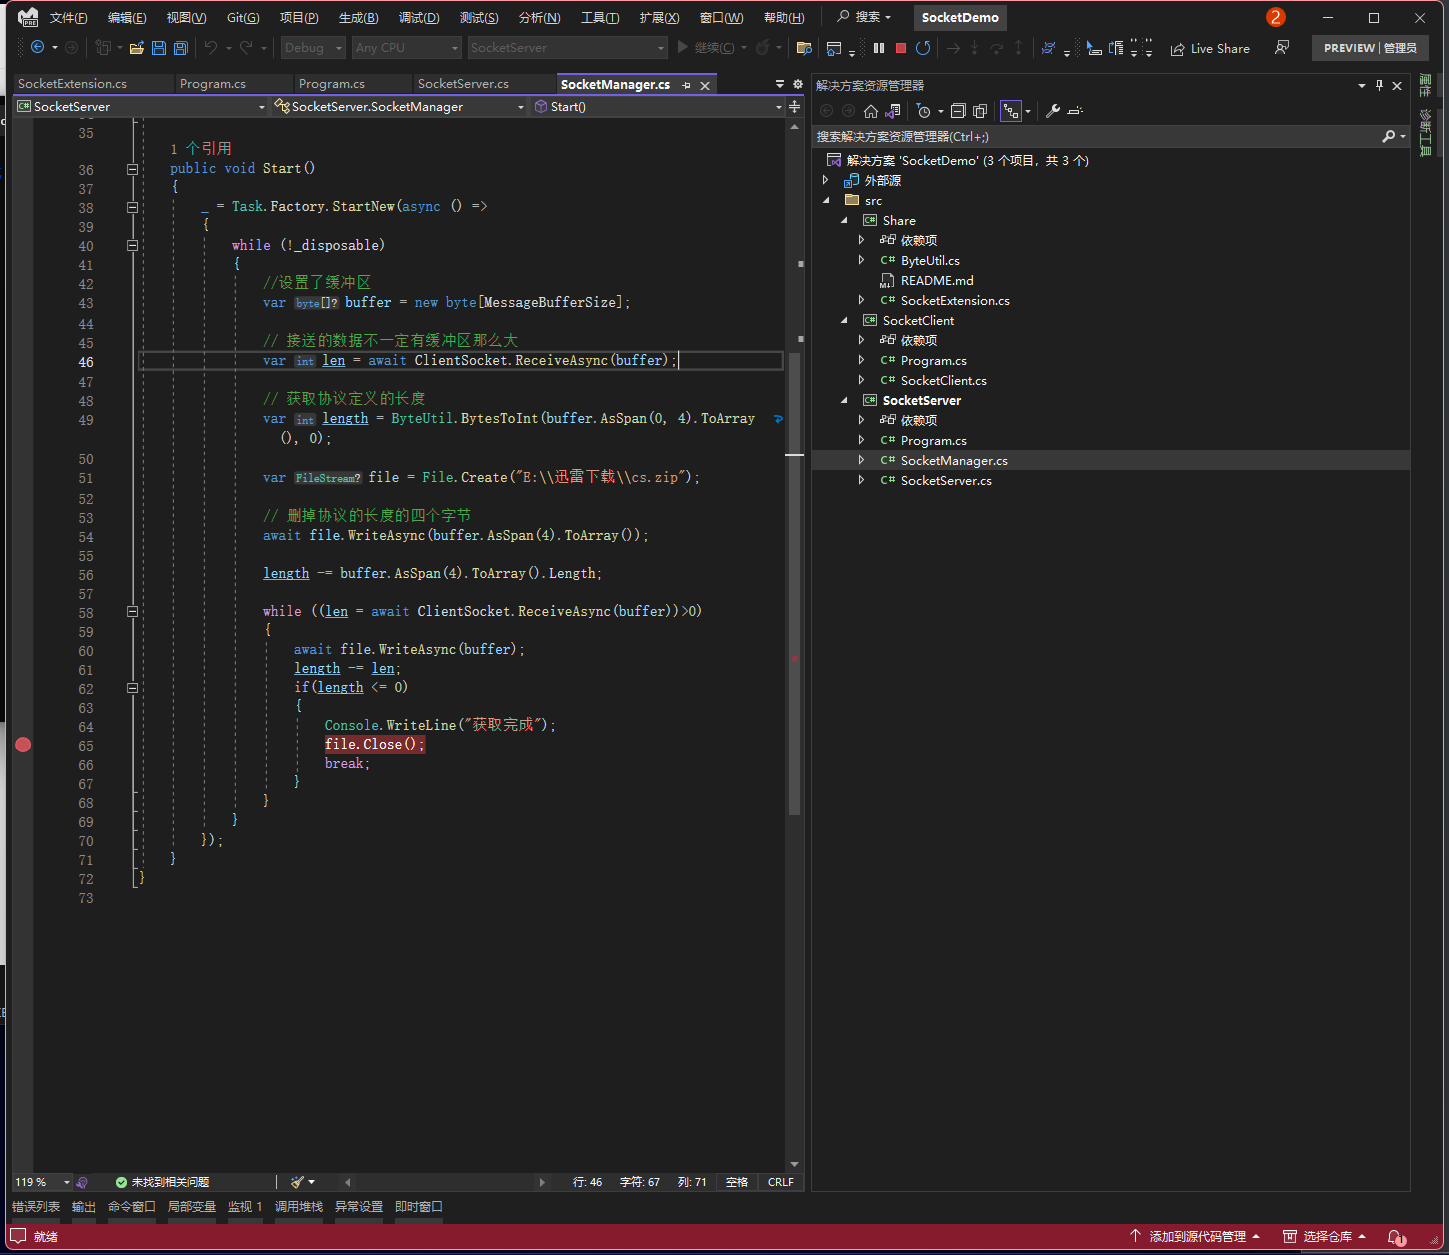
Task: Toggle pin on Solution Explorer panel
Action: click(1379, 86)
